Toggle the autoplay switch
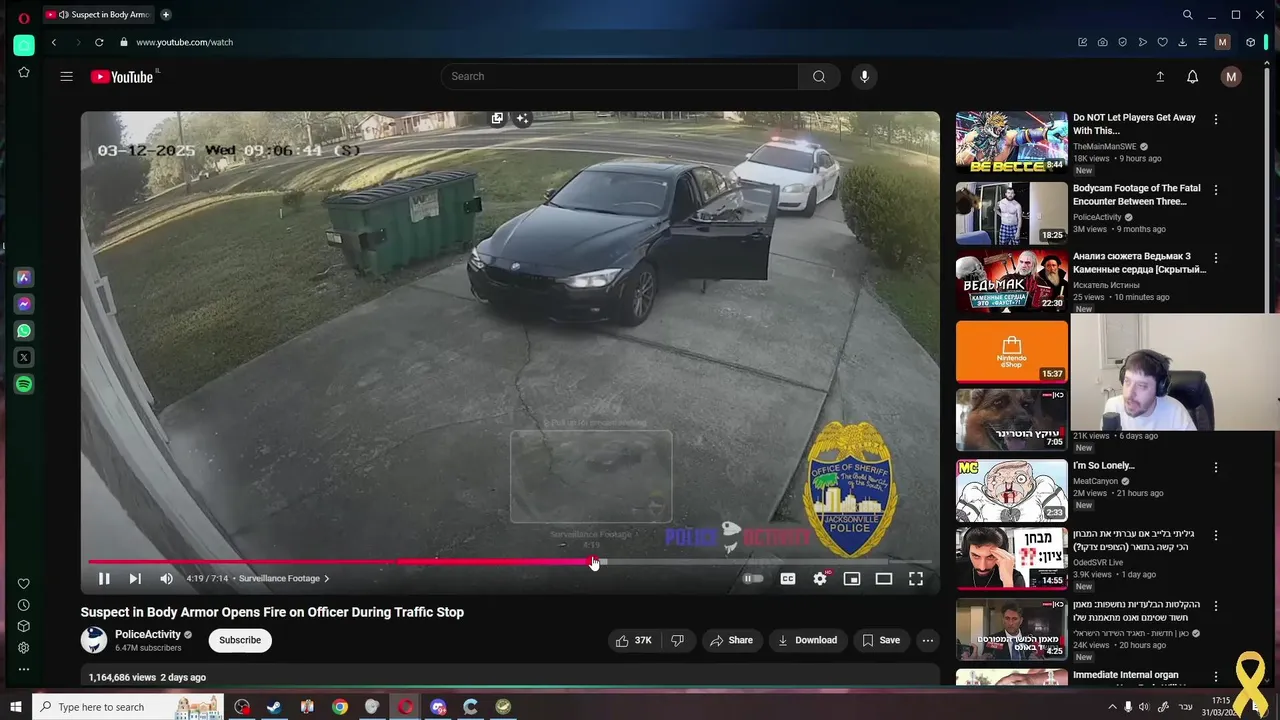Image resolution: width=1280 pixels, height=720 pixels. point(753,578)
